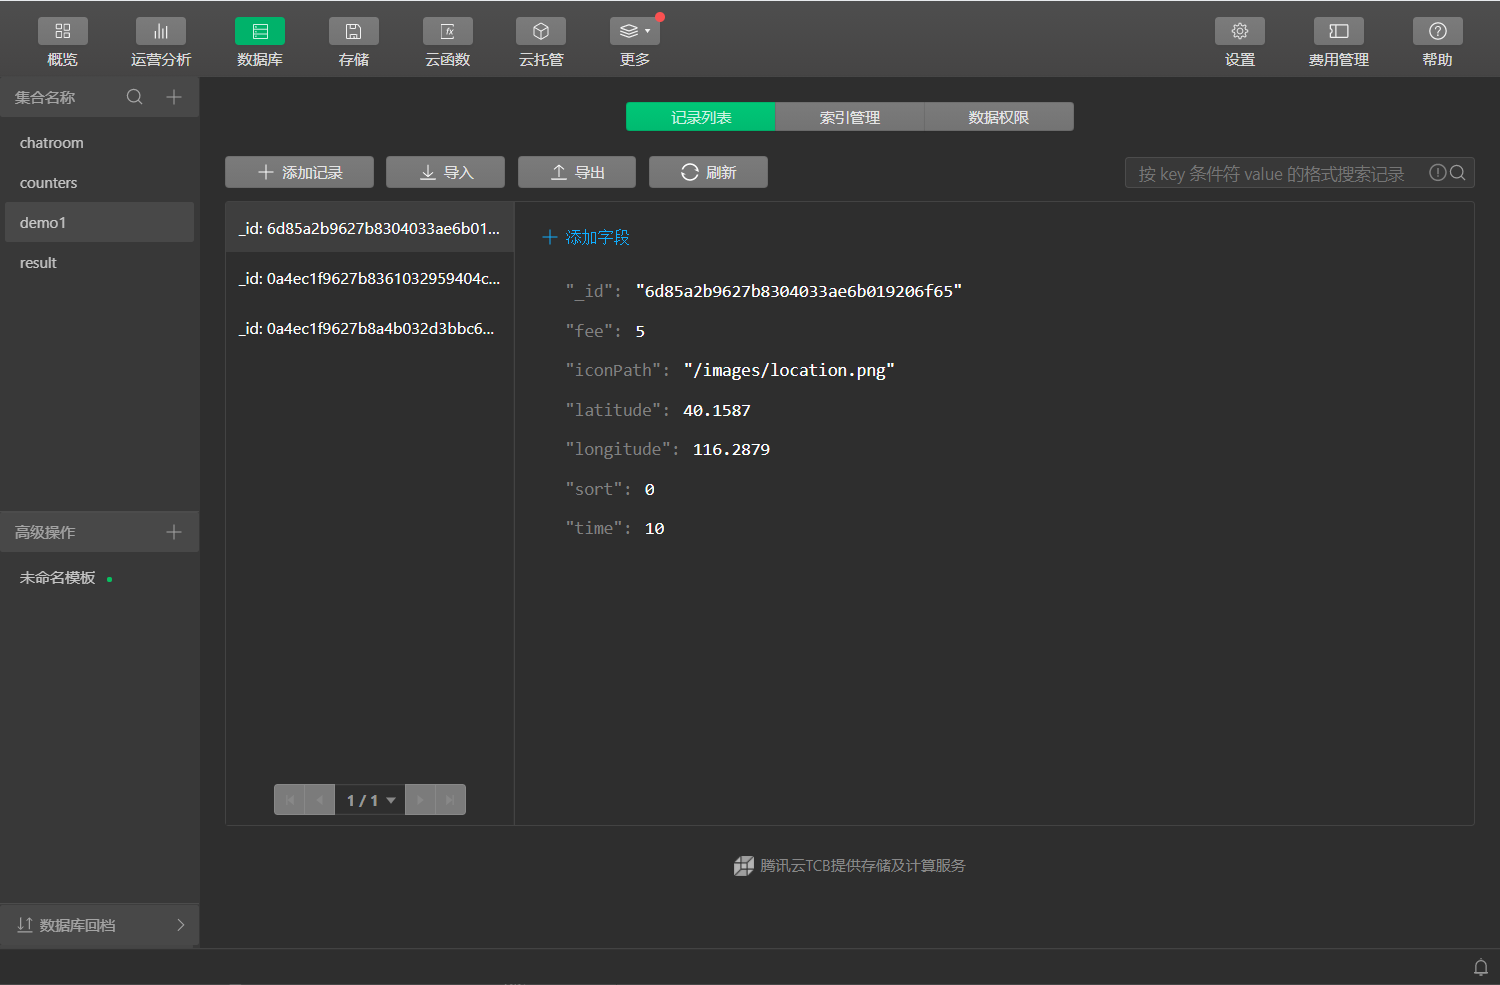Expand the 更多 menu in toolbar
This screenshot has width=1500, height=985.
(x=635, y=31)
